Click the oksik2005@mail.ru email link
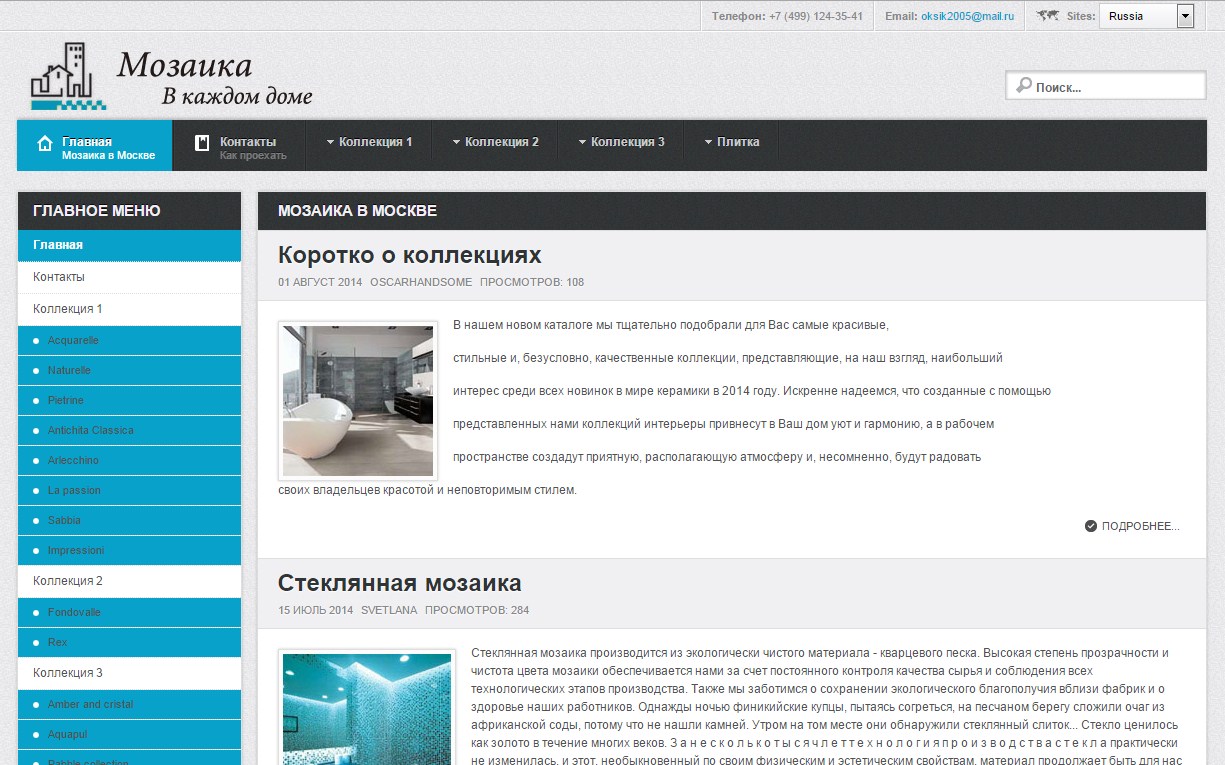Screen dimensions: 1225x765 967,16
